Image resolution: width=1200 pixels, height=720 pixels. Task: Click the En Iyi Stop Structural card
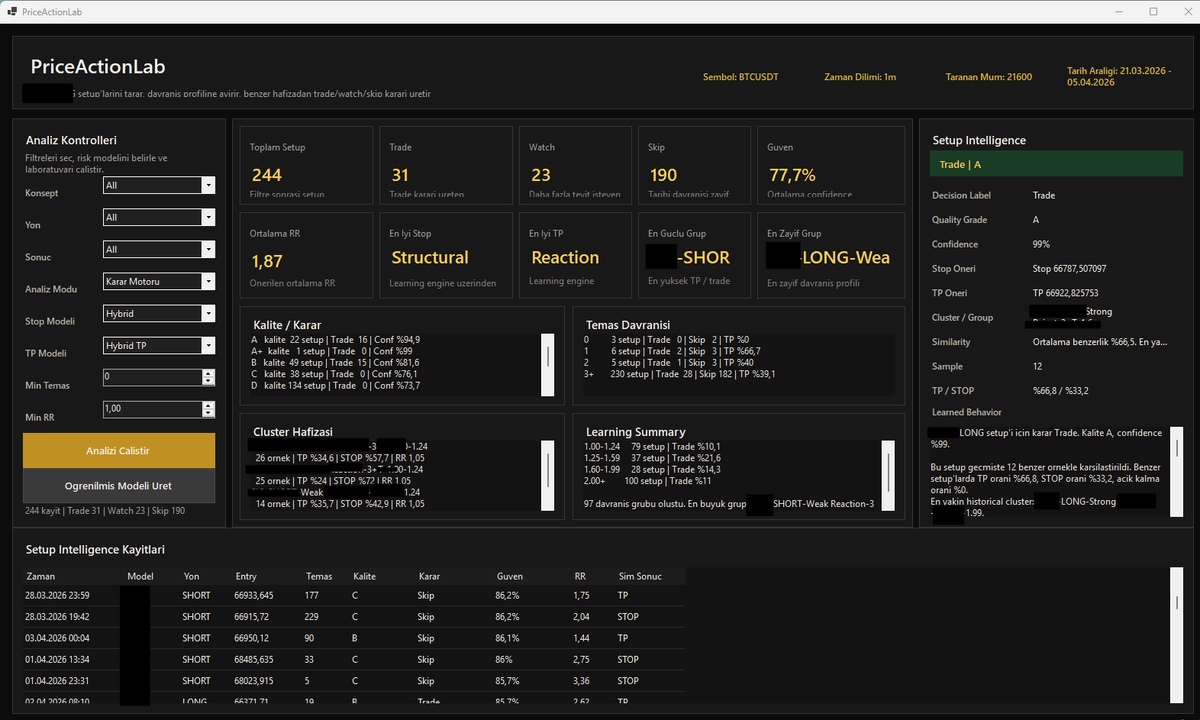[x=445, y=255]
